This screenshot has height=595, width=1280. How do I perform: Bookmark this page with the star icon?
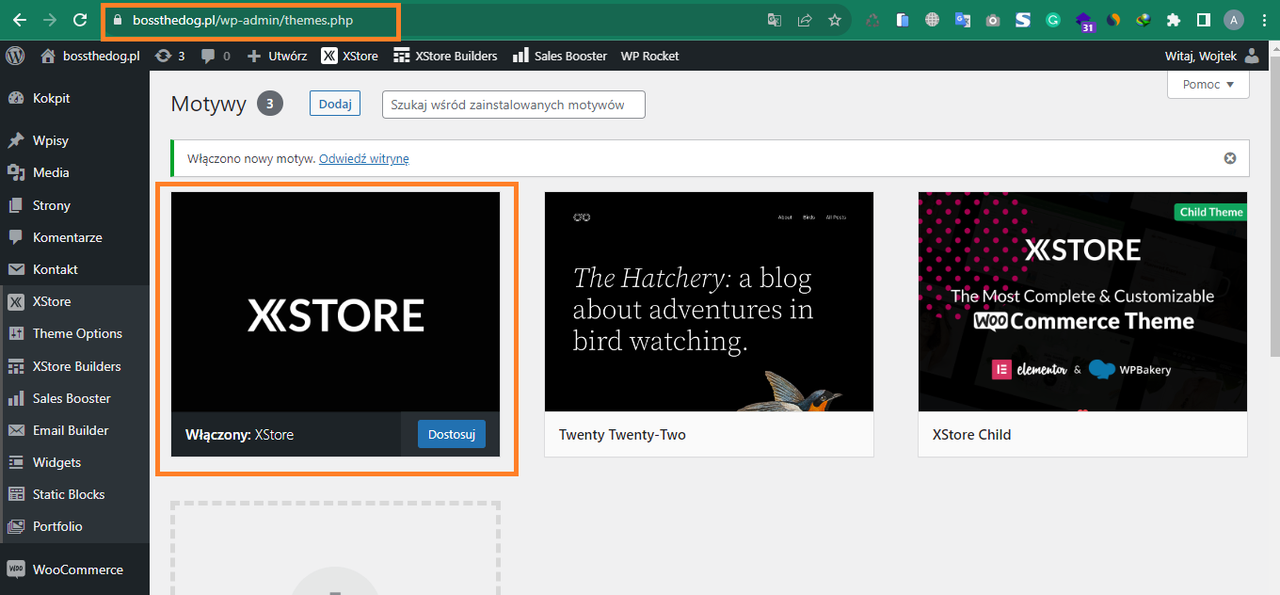[x=834, y=20]
